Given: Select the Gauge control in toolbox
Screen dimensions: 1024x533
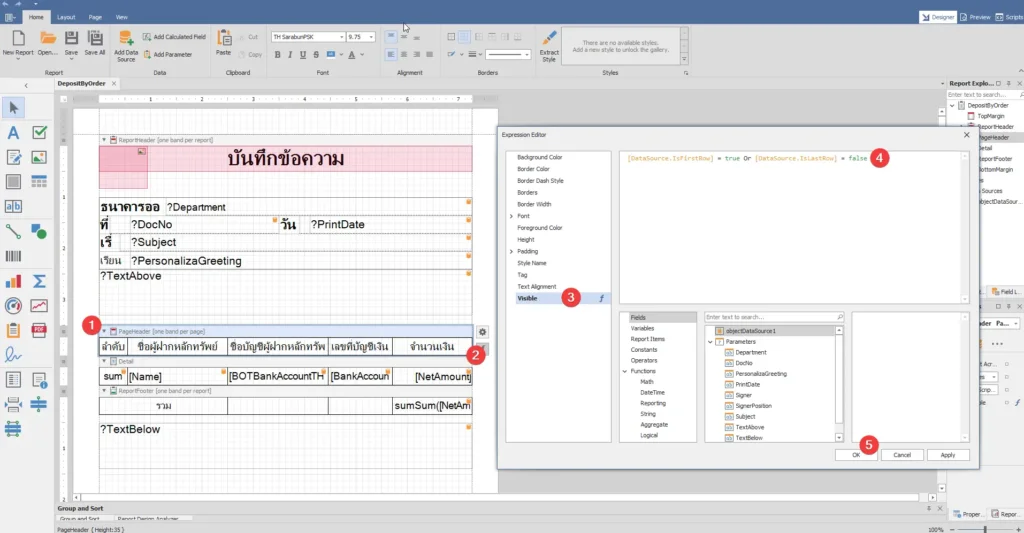Looking at the screenshot, I should pos(14,306).
